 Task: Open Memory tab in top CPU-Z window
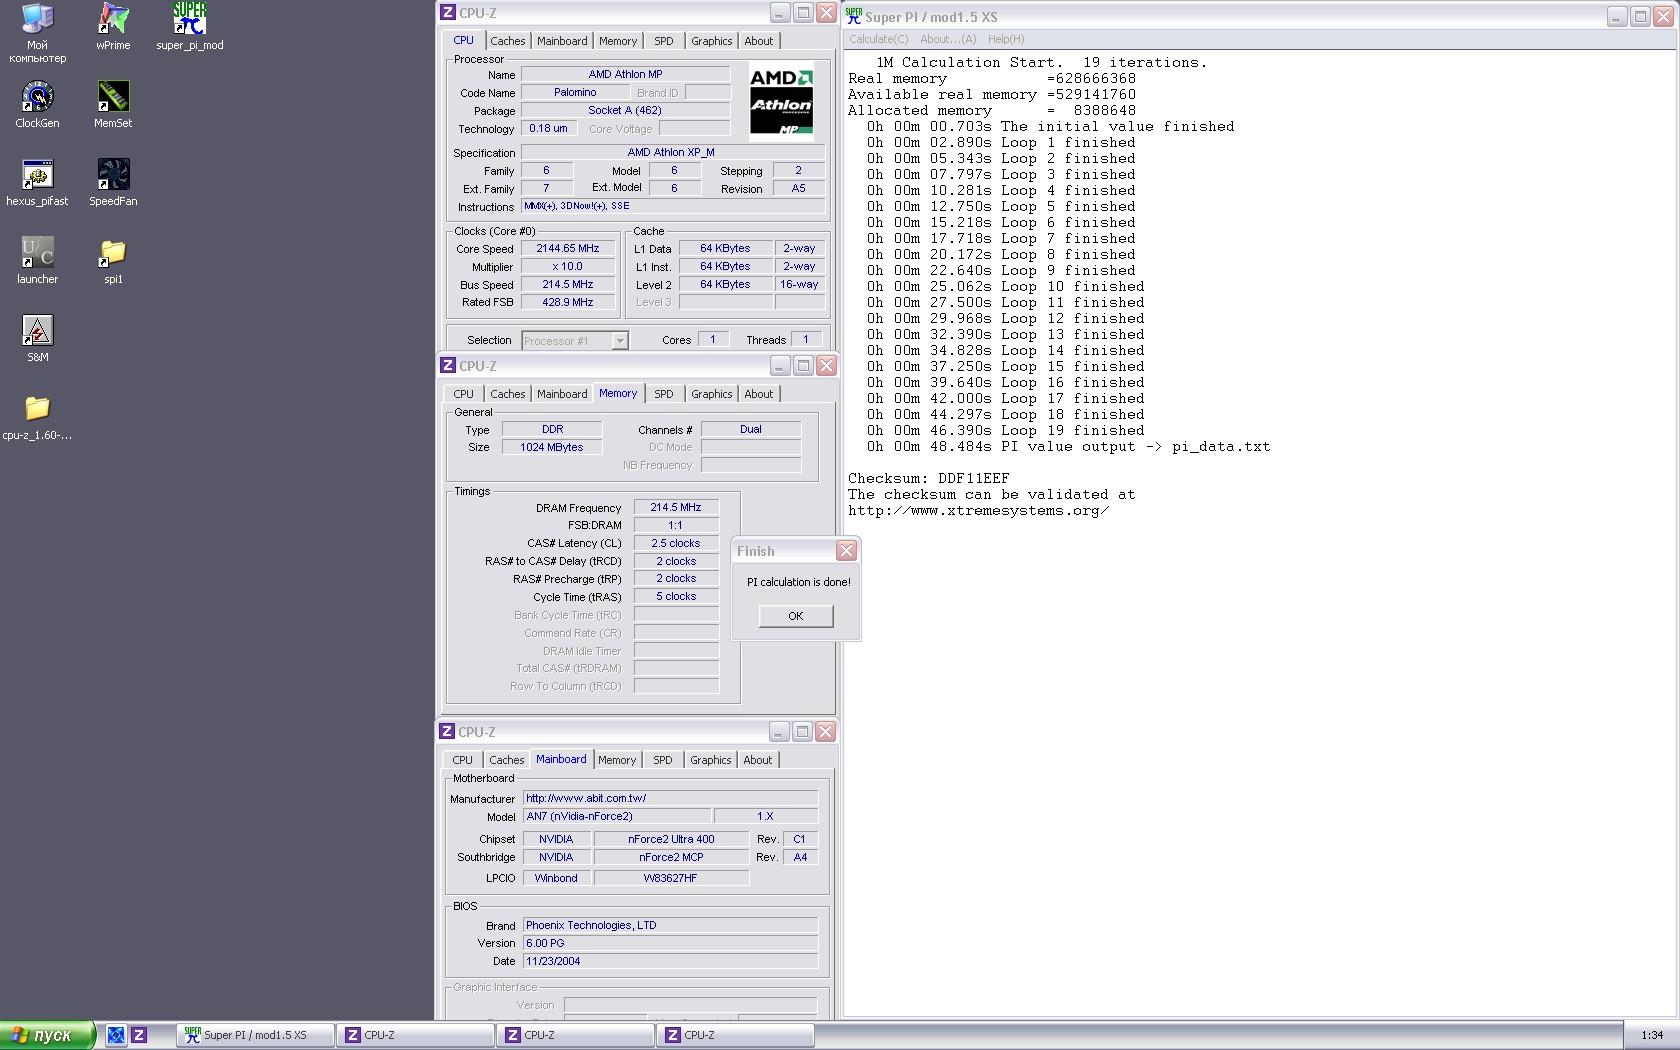point(618,41)
